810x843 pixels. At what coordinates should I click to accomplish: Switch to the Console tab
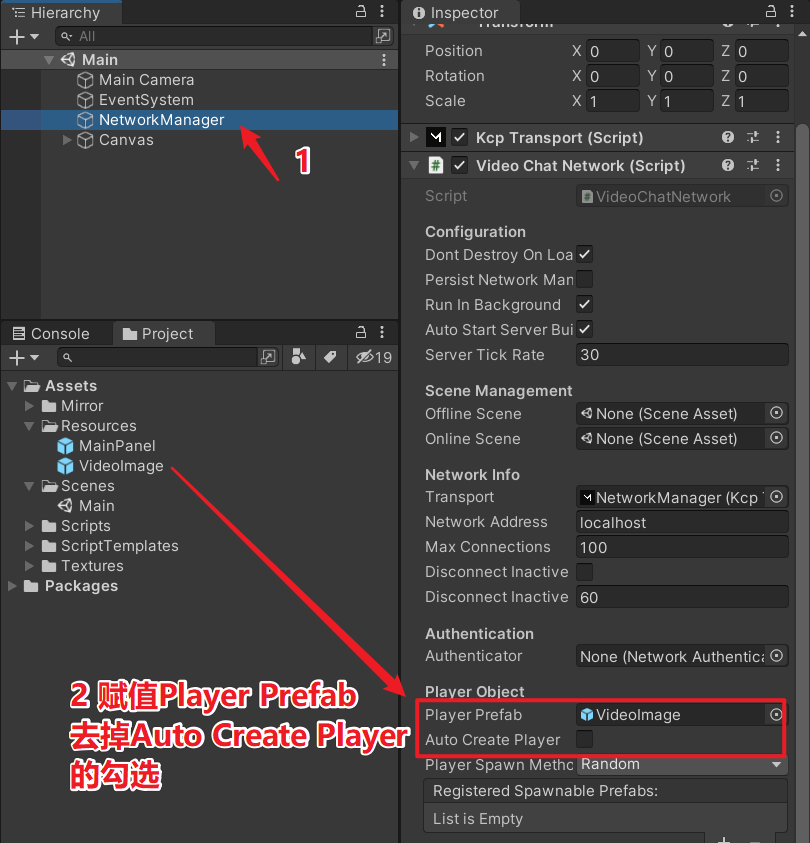point(51,334)
